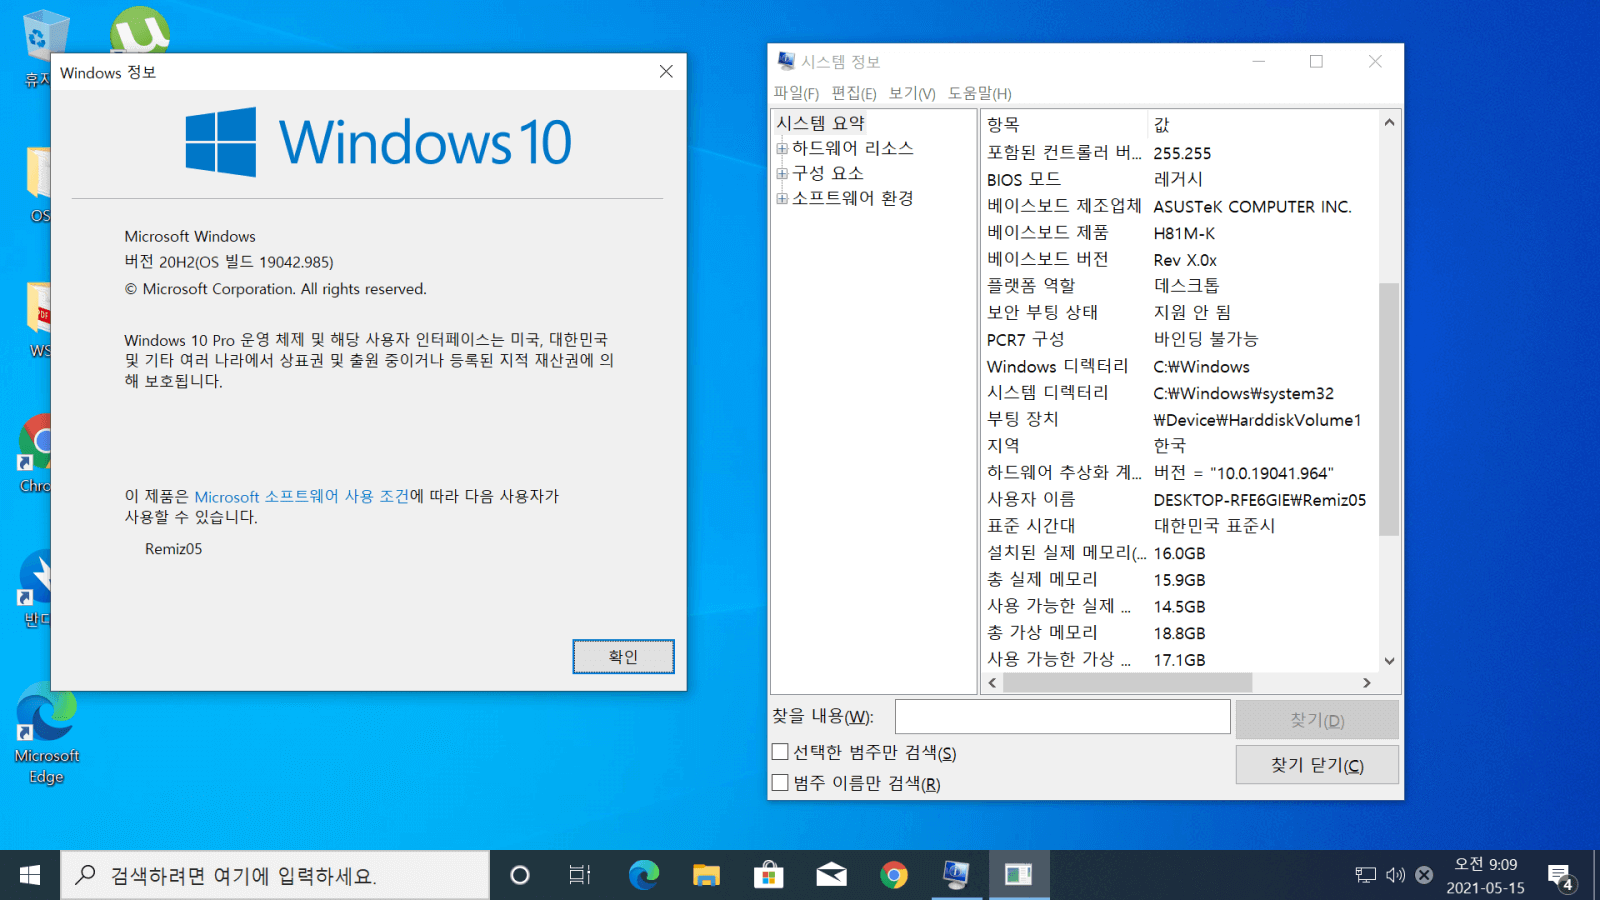This screenshot has width=1600, height=900.
Task: Open File Explorer from taskbar
Action: click(706, 875)
